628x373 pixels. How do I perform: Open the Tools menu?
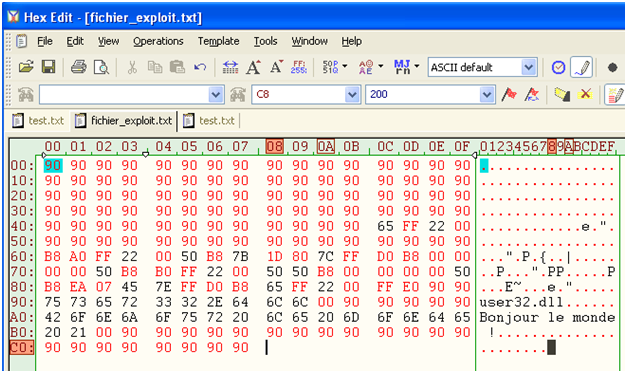click(x=265, y=41)
